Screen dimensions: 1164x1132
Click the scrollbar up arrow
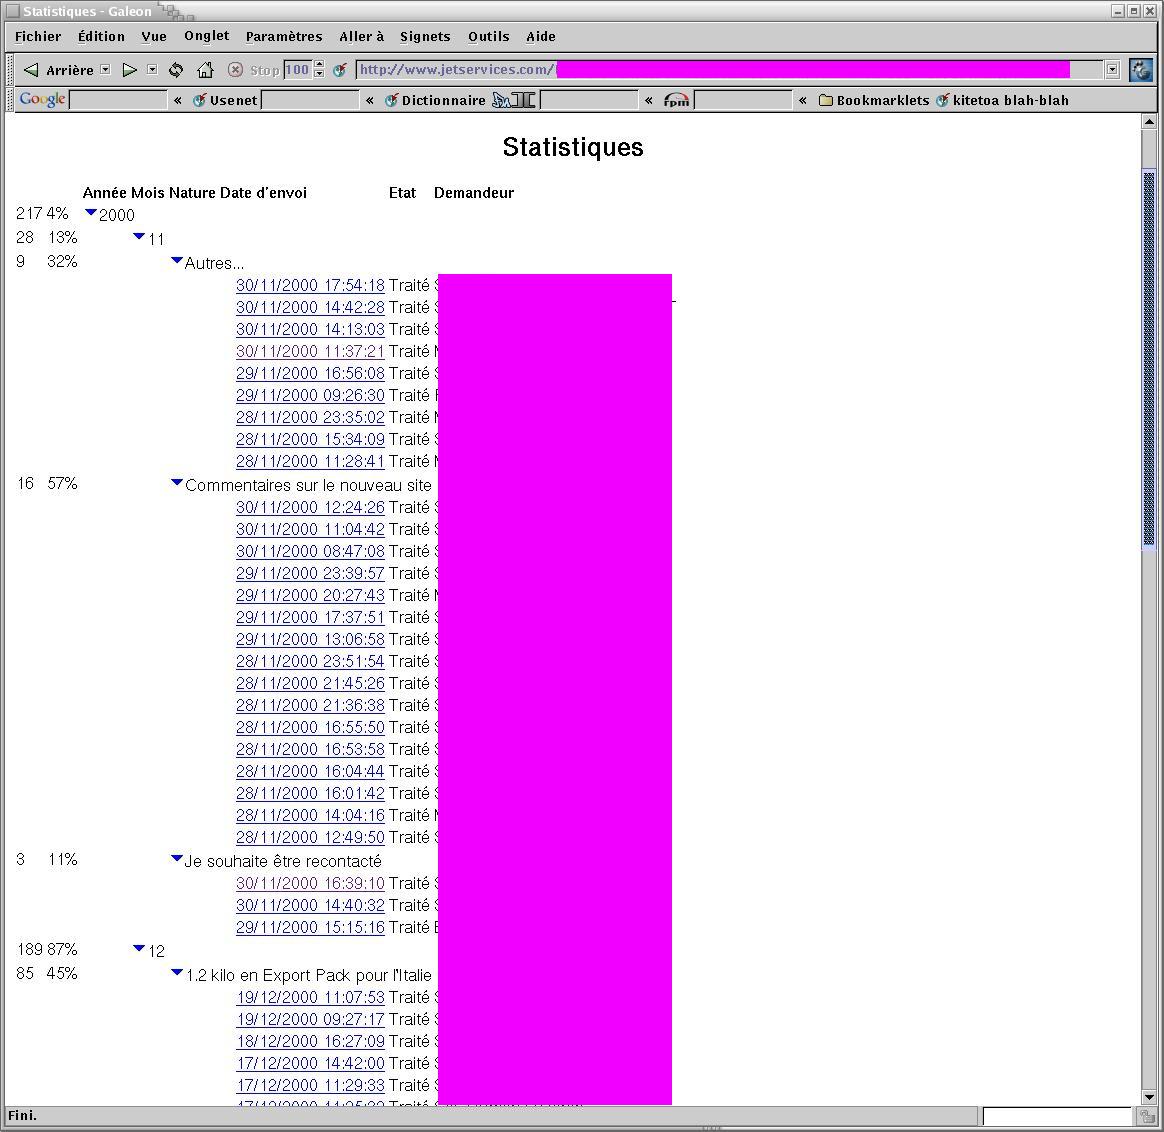(x=1148, y=121)
